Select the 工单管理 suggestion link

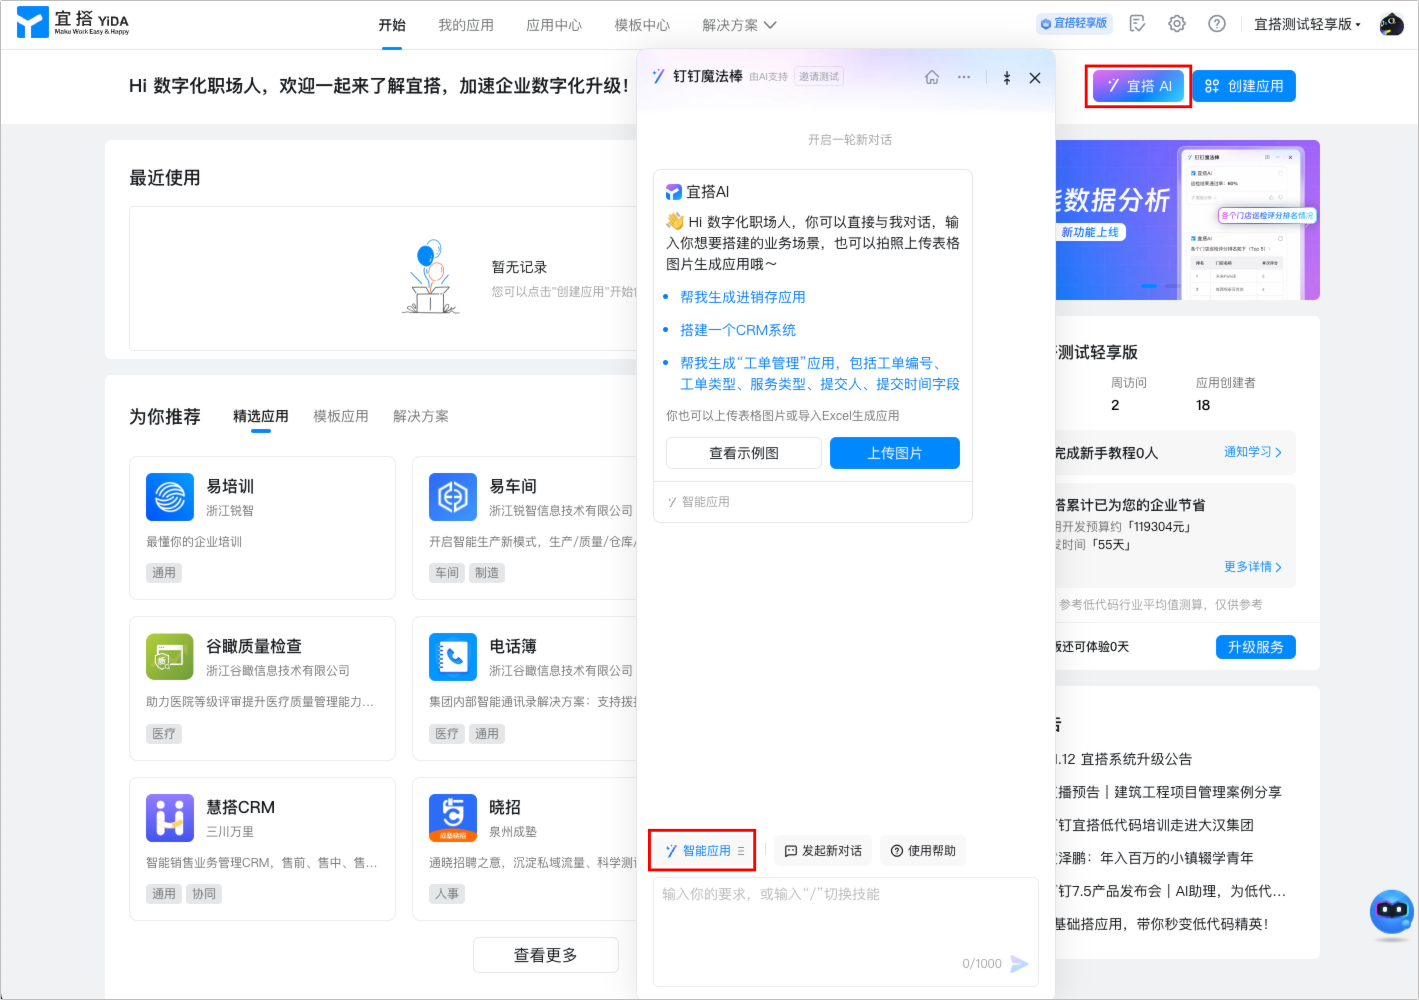tap(820, 373)
